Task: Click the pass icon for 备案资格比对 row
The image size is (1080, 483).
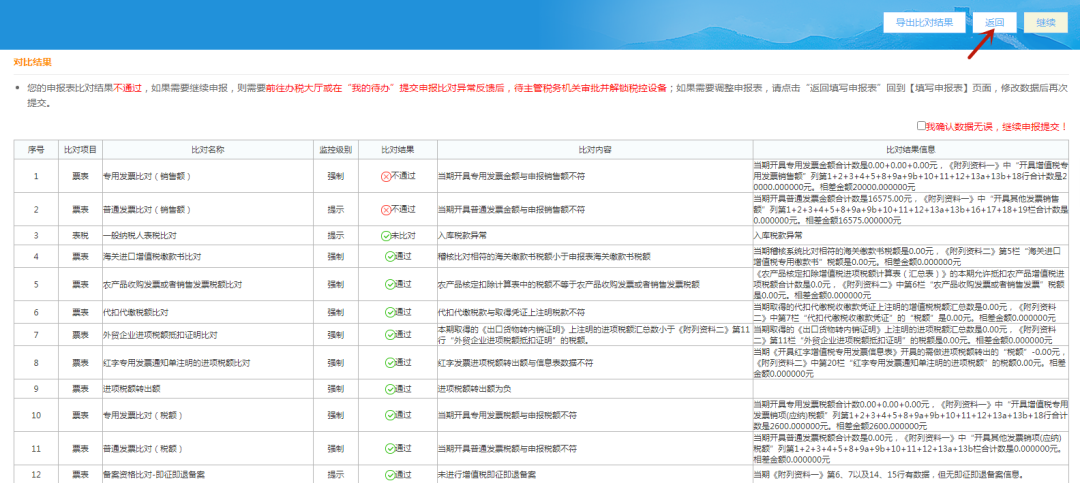Action: pyautogui.click(x=390, y=475)
